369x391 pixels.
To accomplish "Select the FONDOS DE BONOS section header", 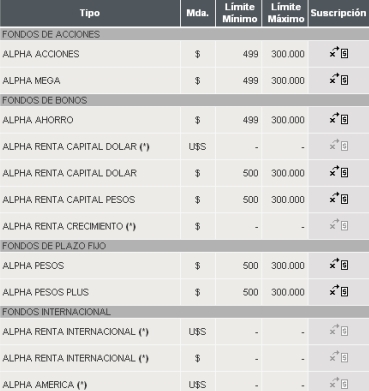I will (184, 100).
